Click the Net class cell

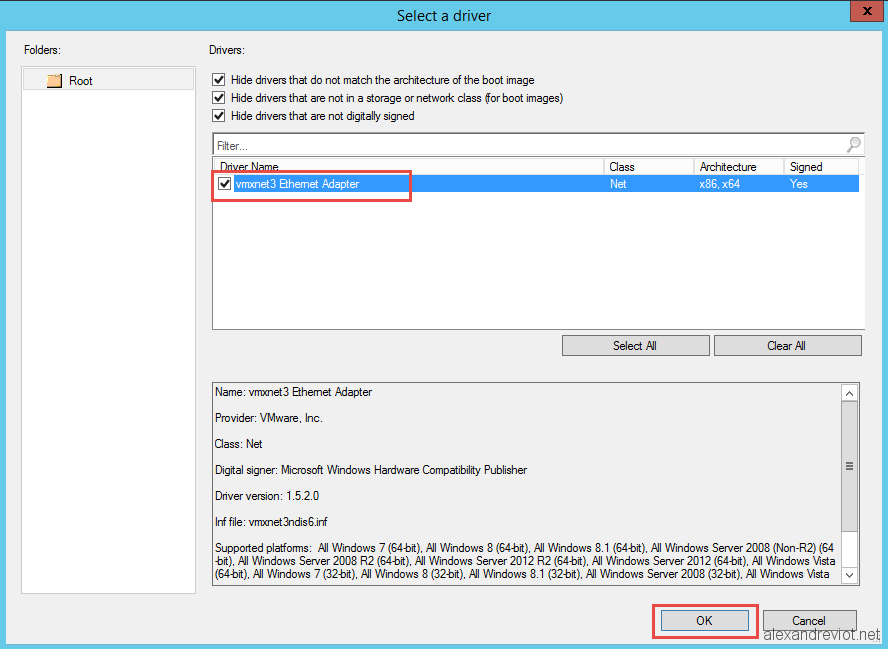tap(618, 184)
